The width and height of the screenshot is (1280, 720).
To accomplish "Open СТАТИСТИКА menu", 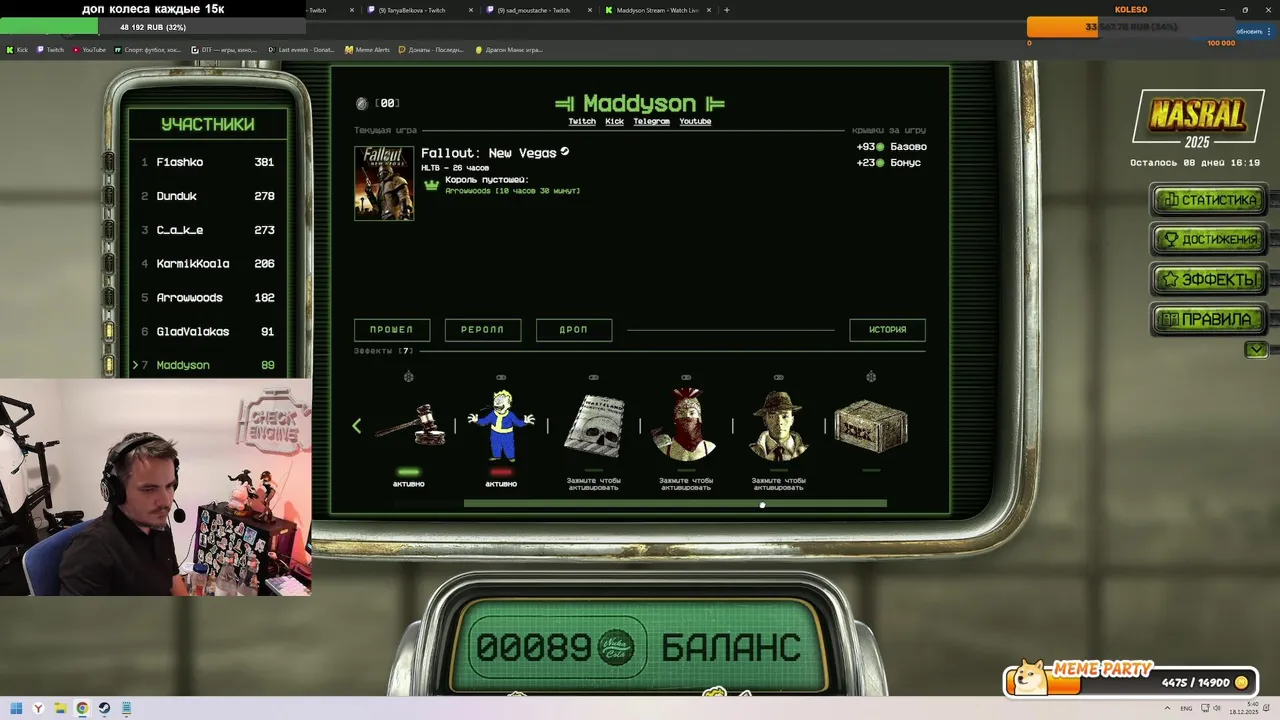I will tap(1209, 200).
